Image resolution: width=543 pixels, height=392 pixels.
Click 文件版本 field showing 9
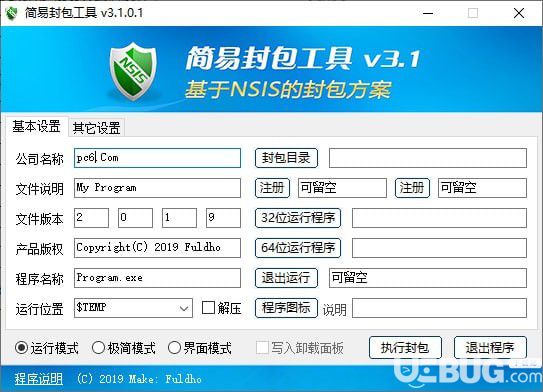[223, 218]
